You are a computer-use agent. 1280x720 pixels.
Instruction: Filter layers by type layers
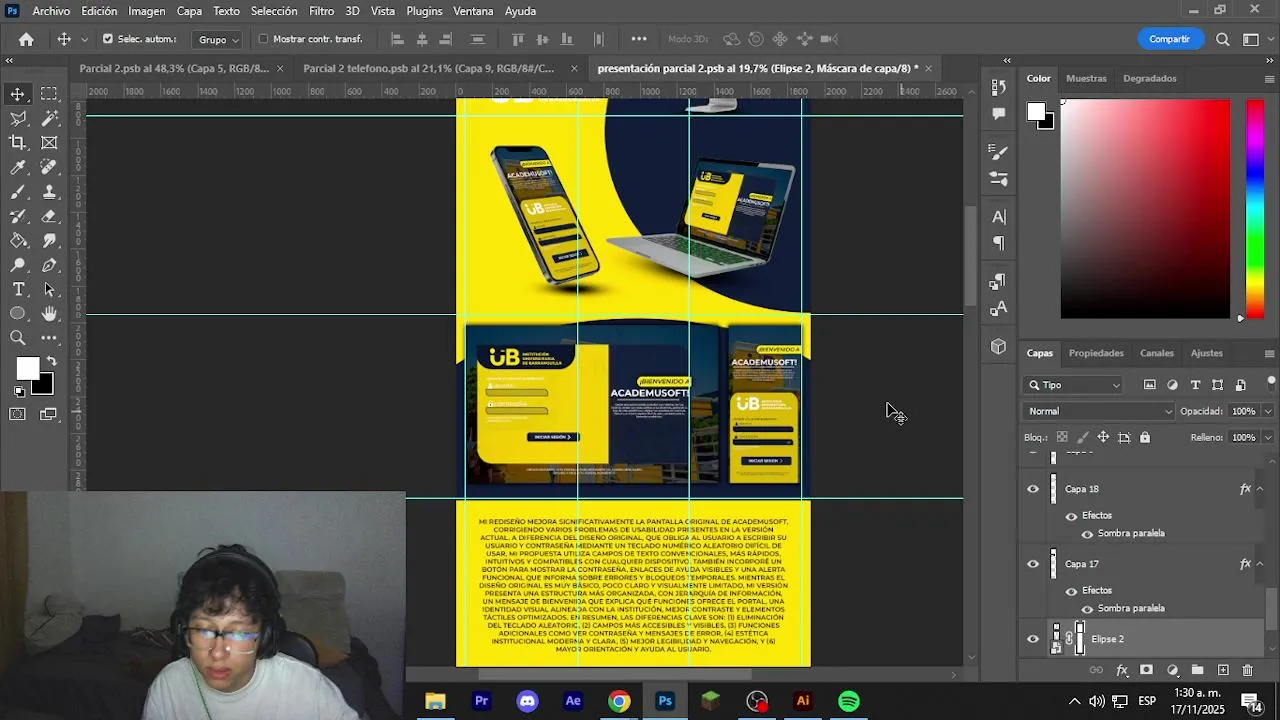1195,385
